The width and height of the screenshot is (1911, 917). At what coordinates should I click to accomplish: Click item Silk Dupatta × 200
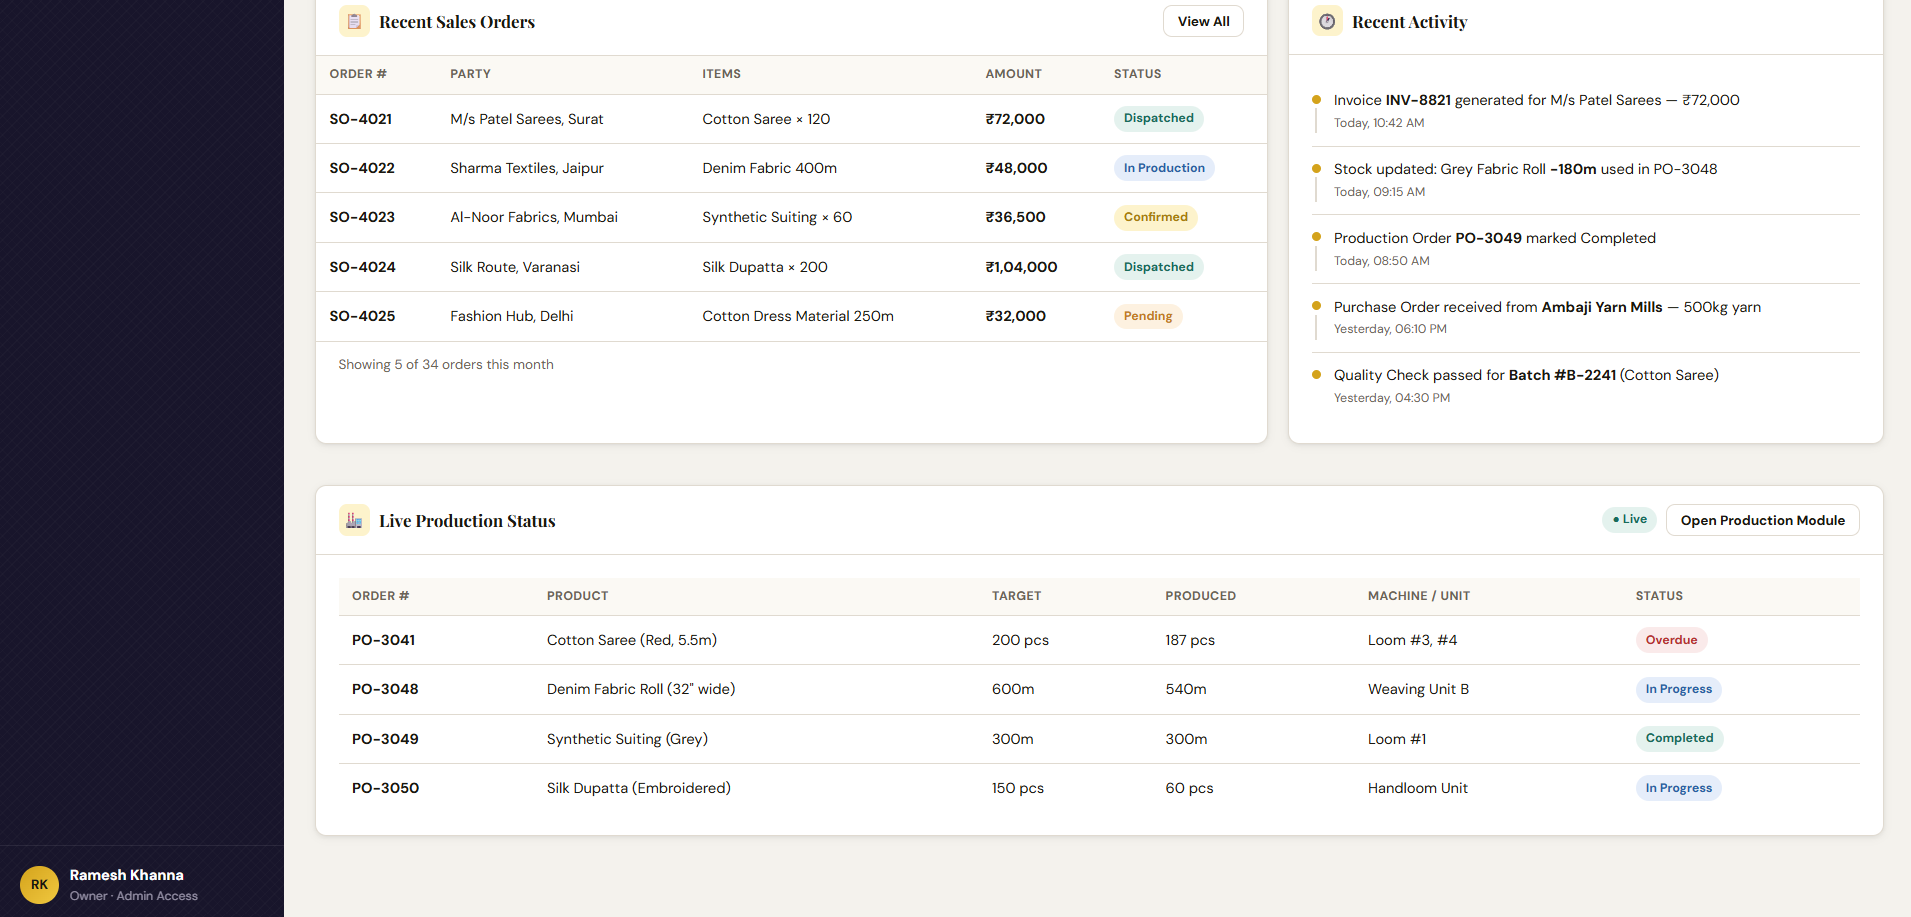pyautogui.click(x=765, y=267)
